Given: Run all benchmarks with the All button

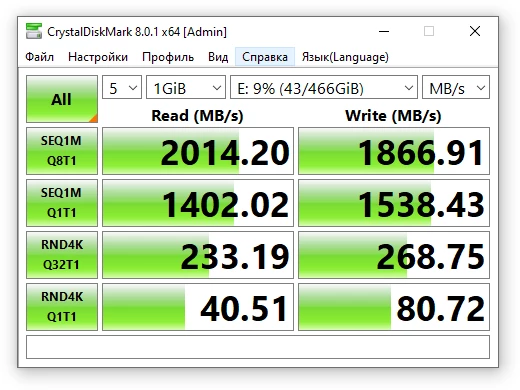Looking at the screenshot, I should coord(62,99).
